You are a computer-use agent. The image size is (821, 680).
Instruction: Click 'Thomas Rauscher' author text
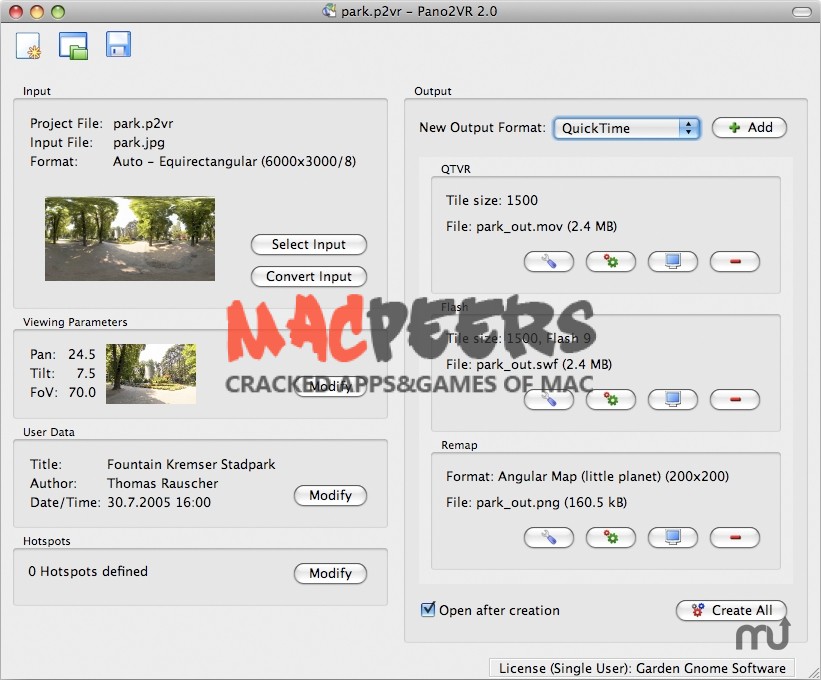click(162, 483)
